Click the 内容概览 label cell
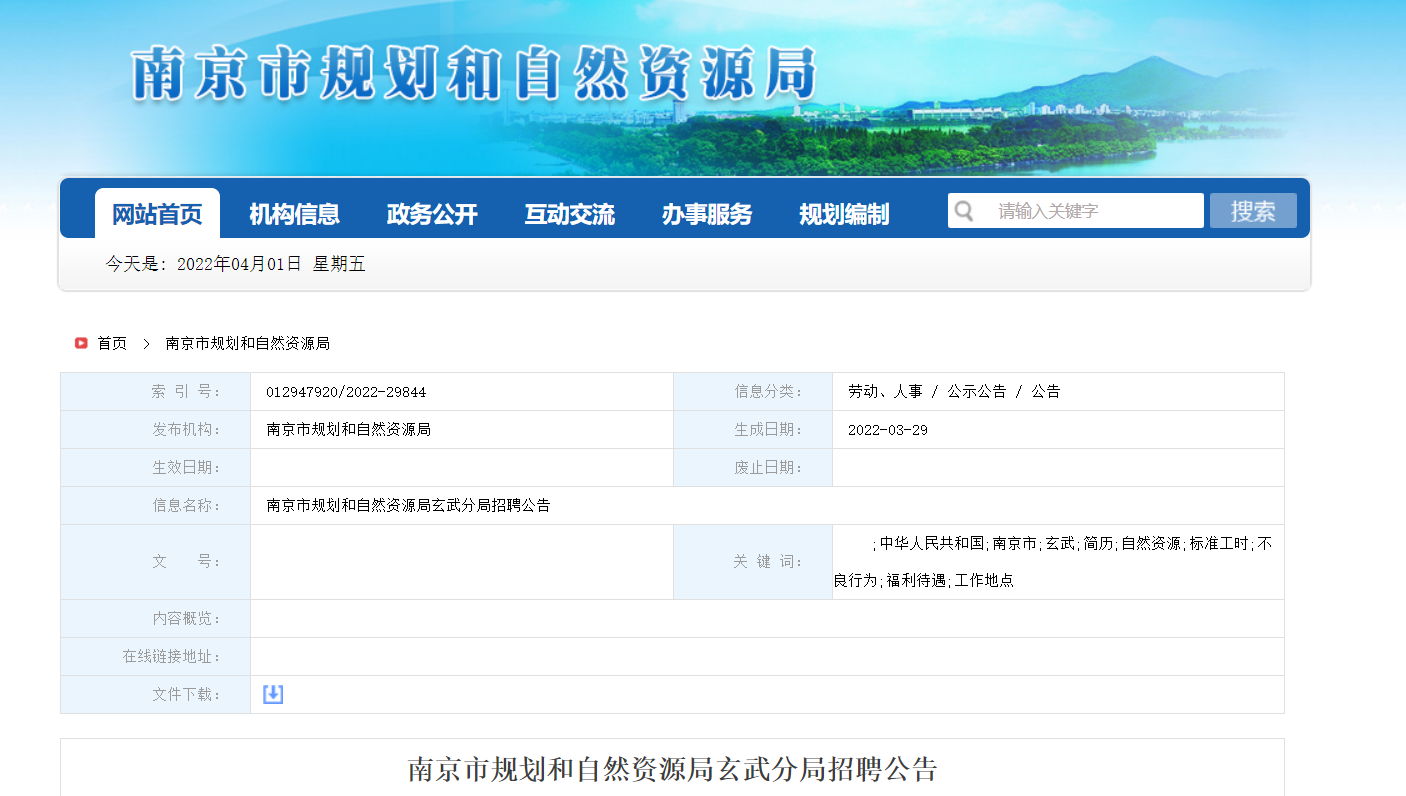 pyautogui.click(x=156, y=619)
